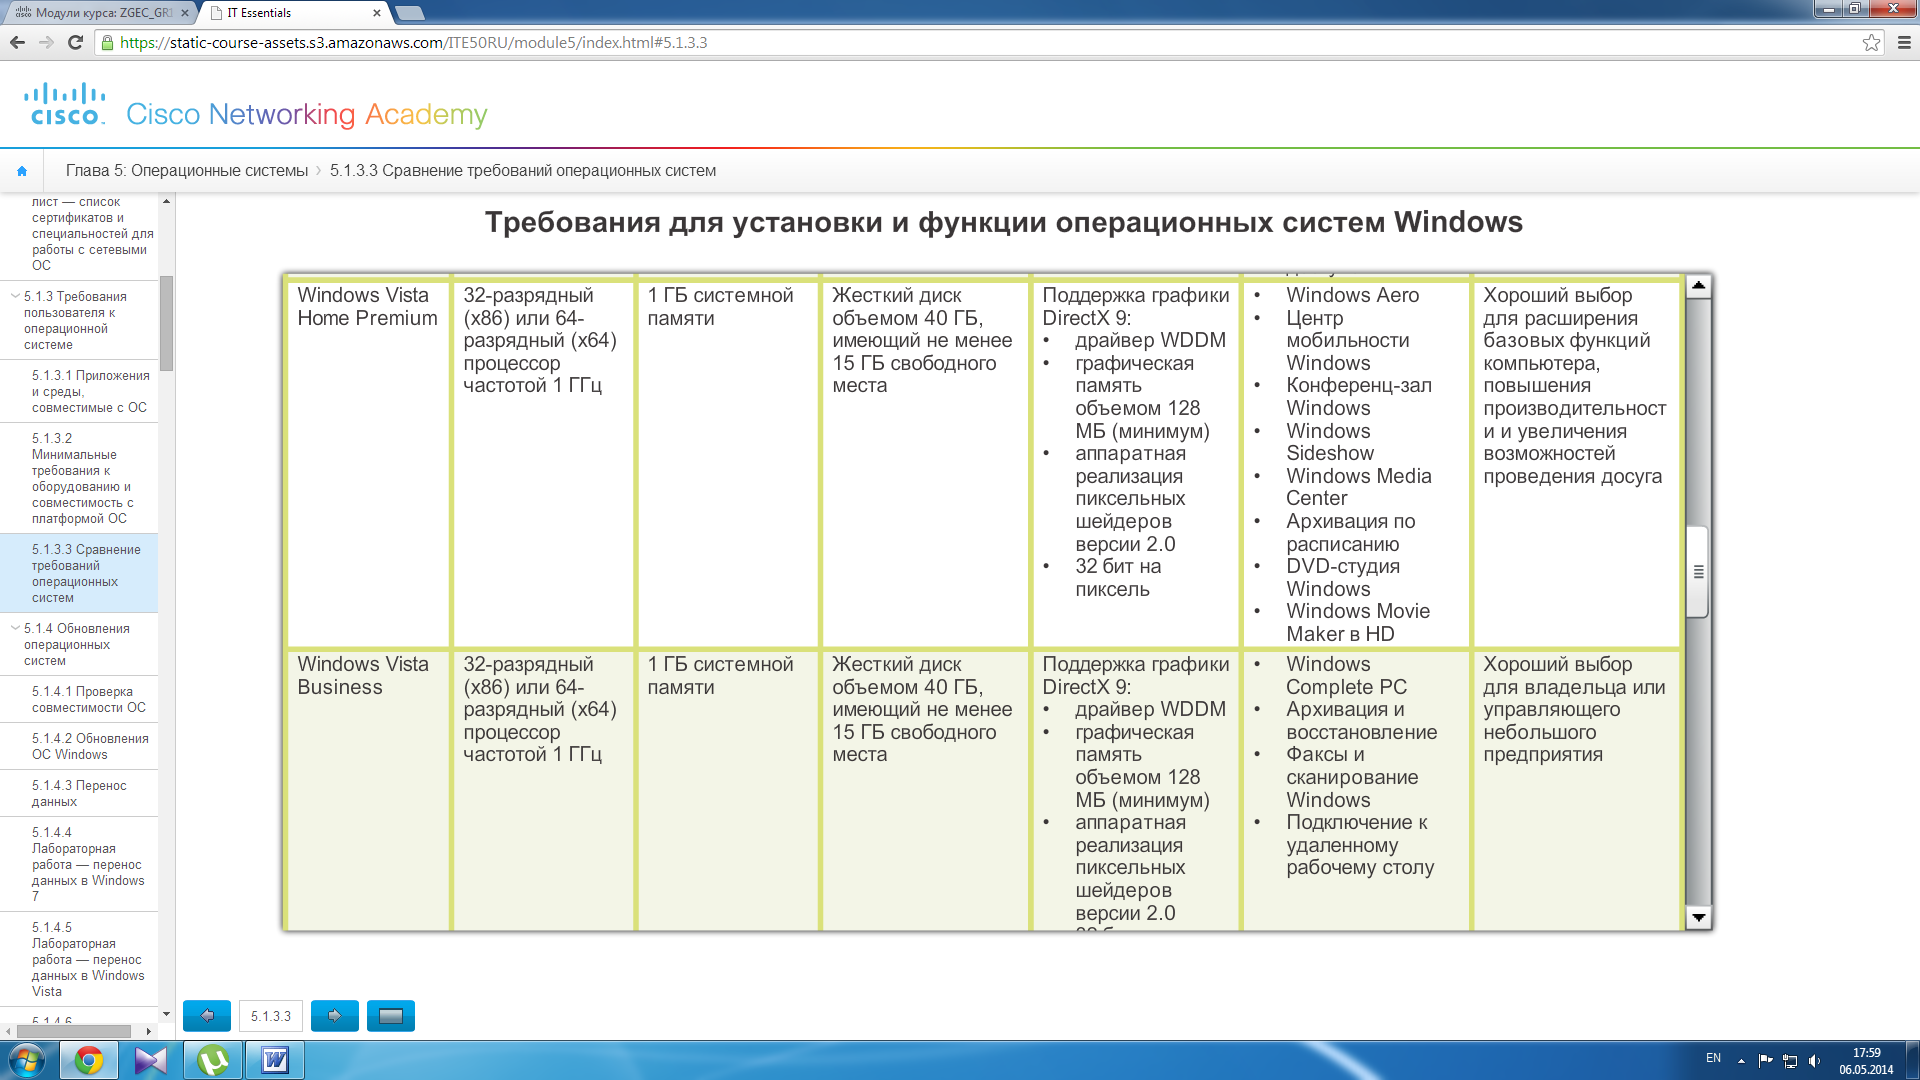Click Windows Movie Maker в HD item
Screen dimensions: 1920x1080
coord(1358,622)
